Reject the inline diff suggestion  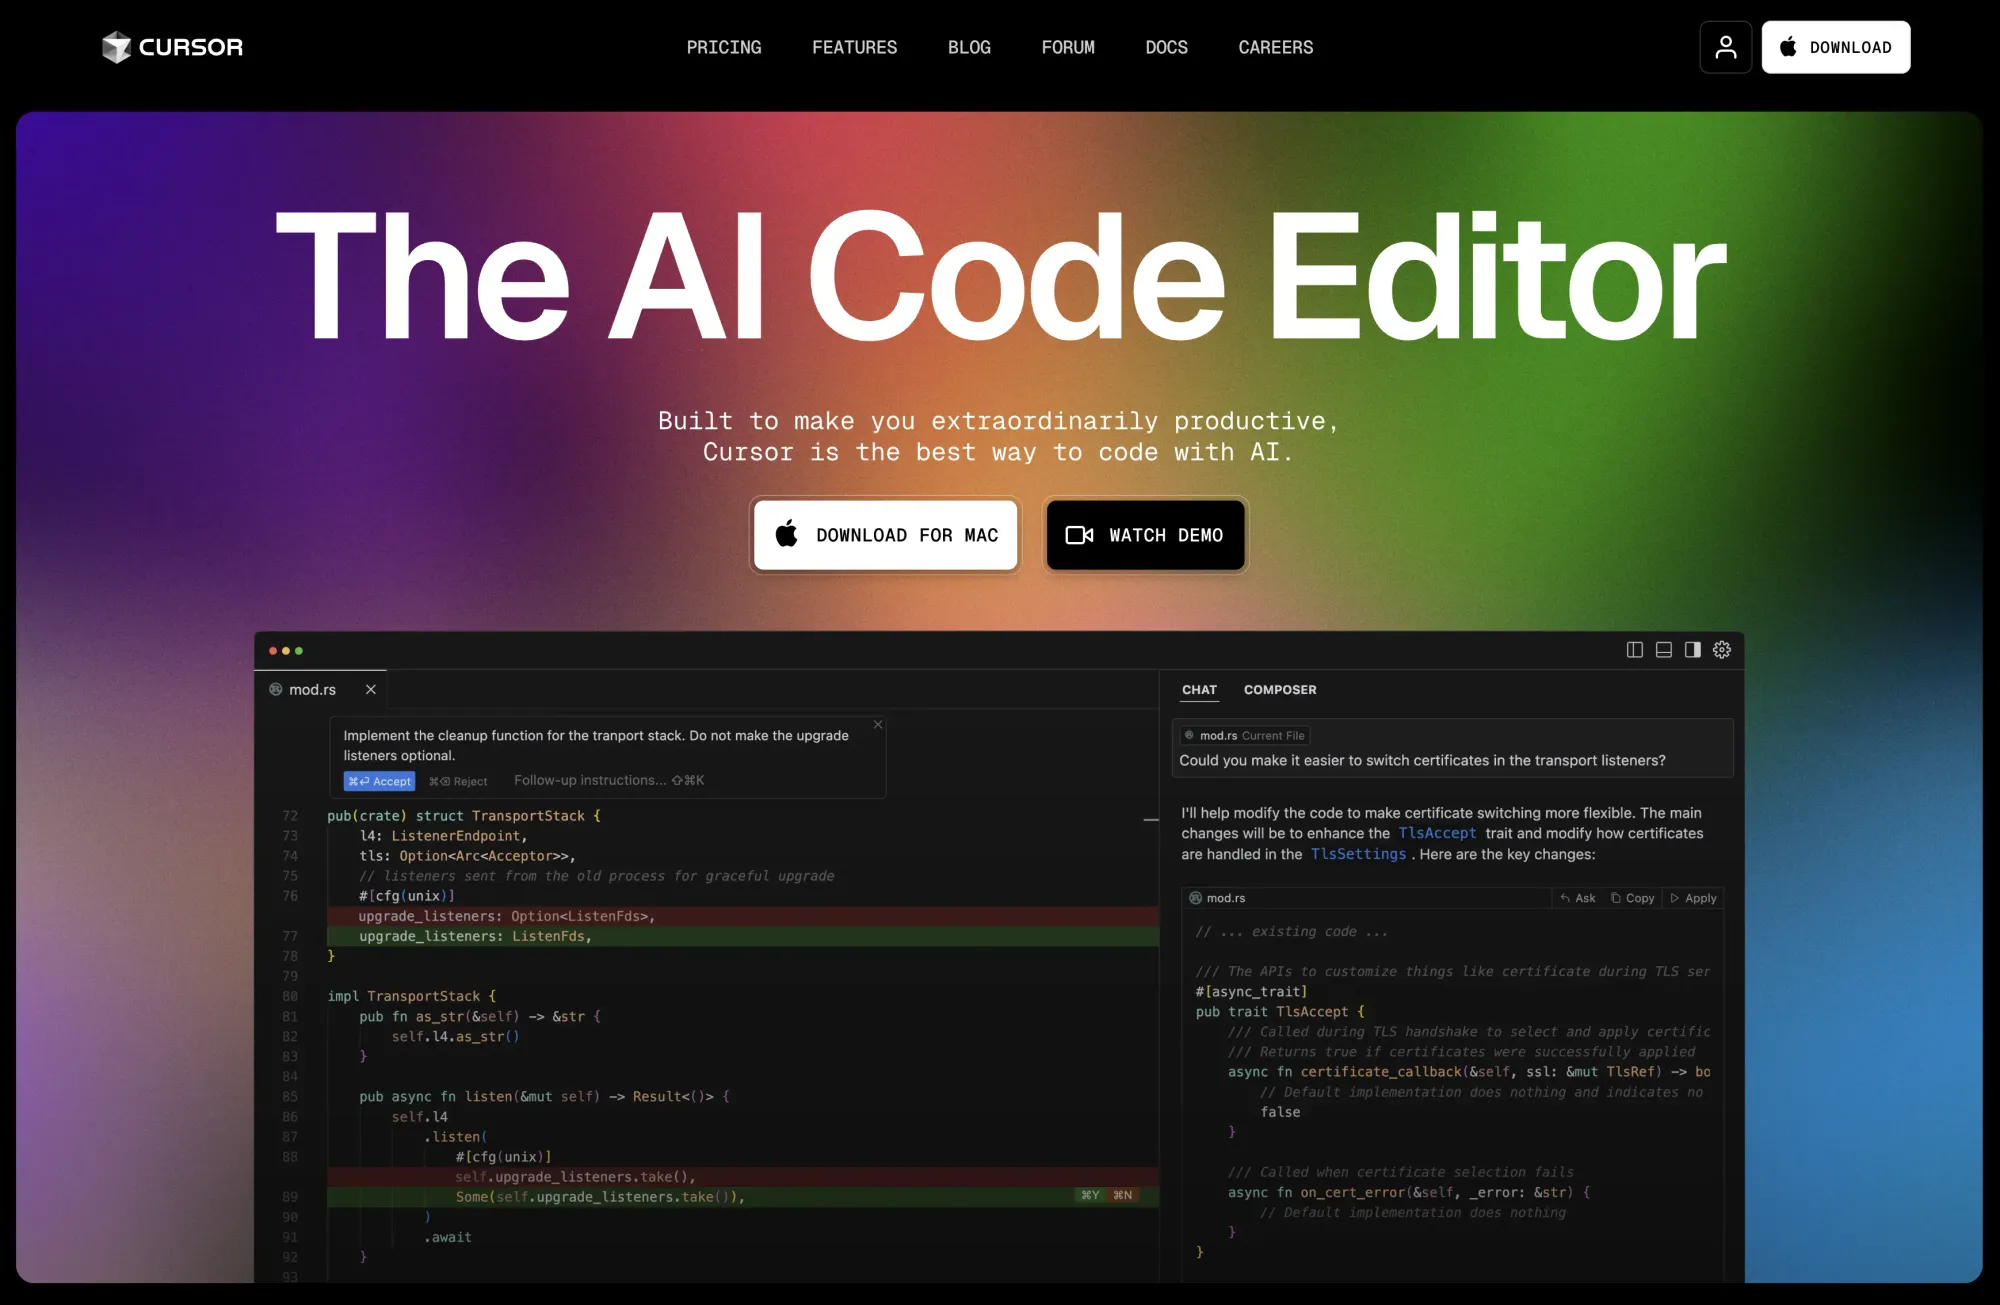coord(458,781)
